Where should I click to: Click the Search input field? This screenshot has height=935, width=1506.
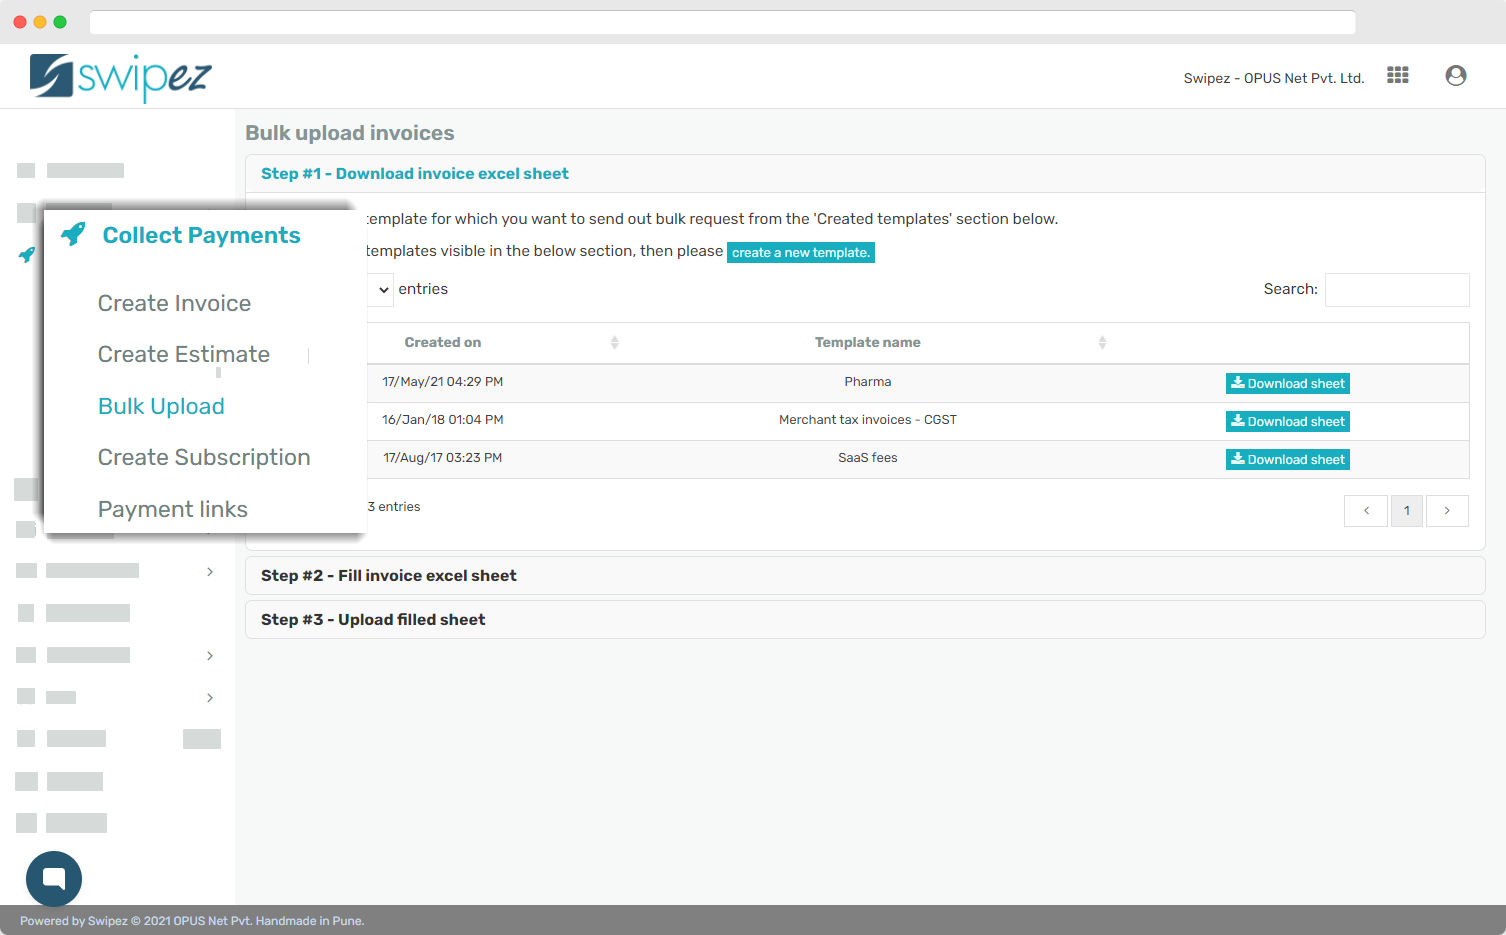point(1396,290)
